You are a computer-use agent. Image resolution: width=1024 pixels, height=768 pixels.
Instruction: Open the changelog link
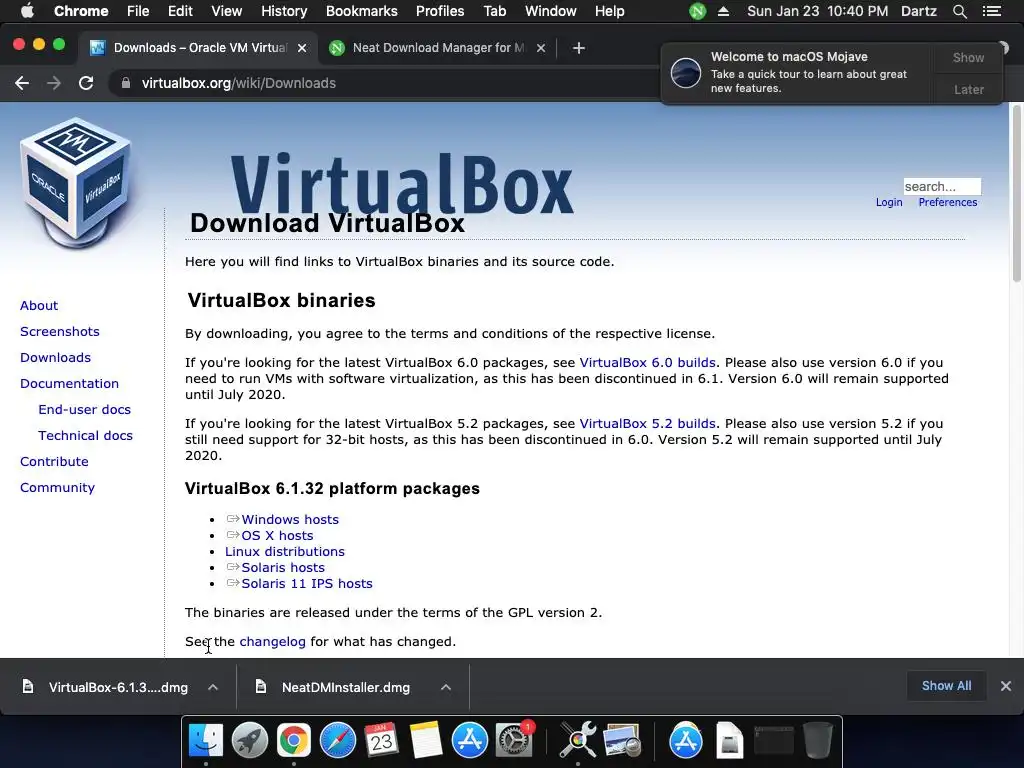coord(272,641)
